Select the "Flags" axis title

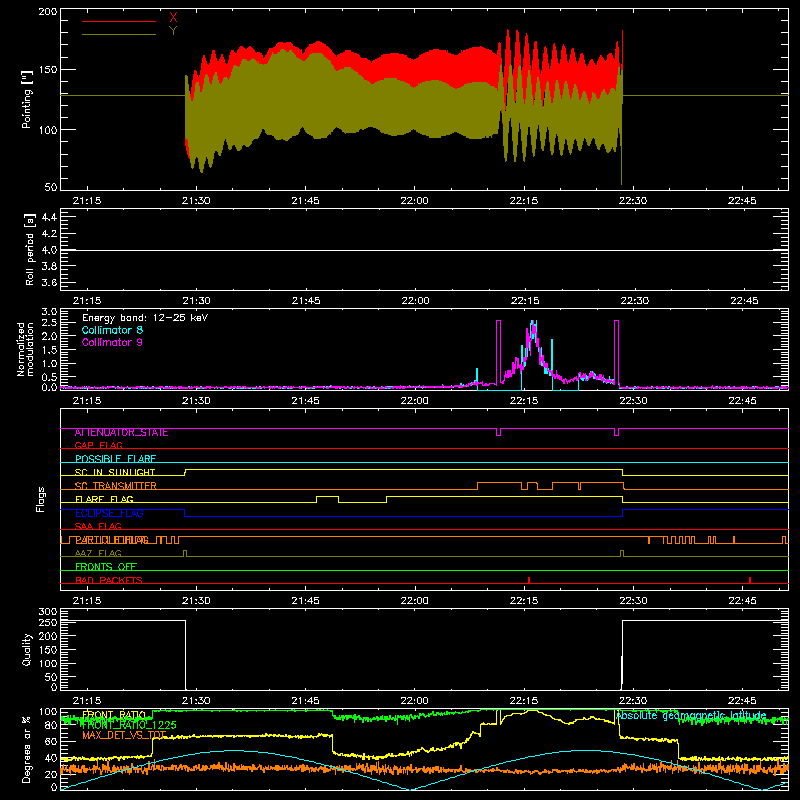coord(41,499)
